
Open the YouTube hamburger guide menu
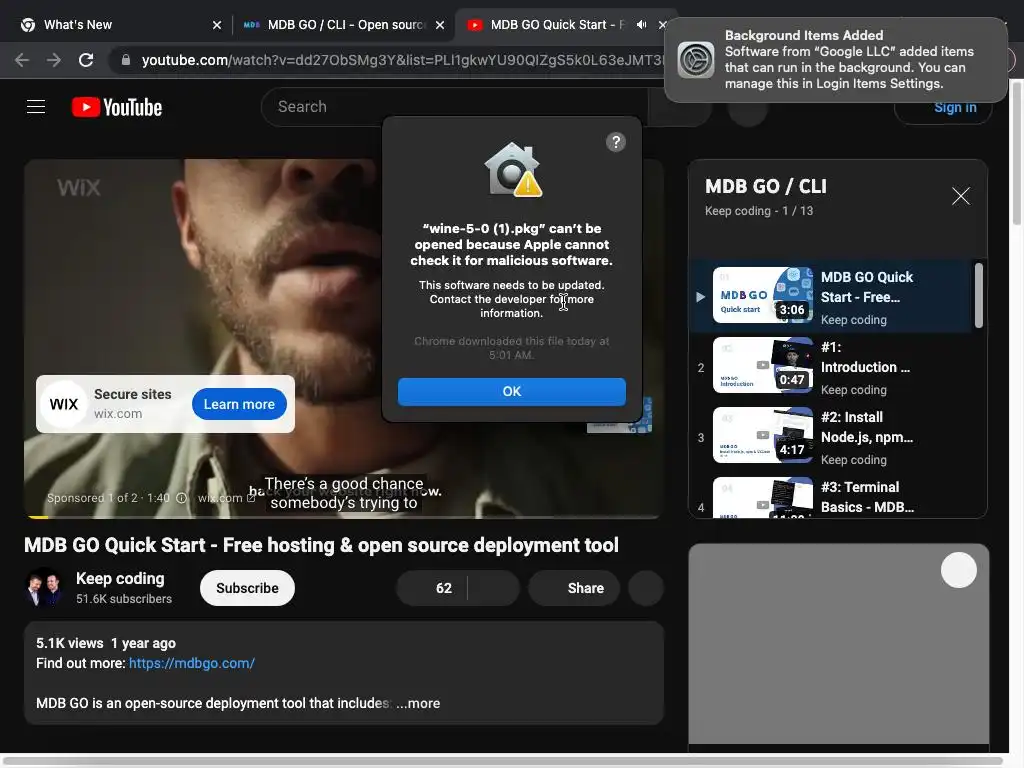(36, 106)
